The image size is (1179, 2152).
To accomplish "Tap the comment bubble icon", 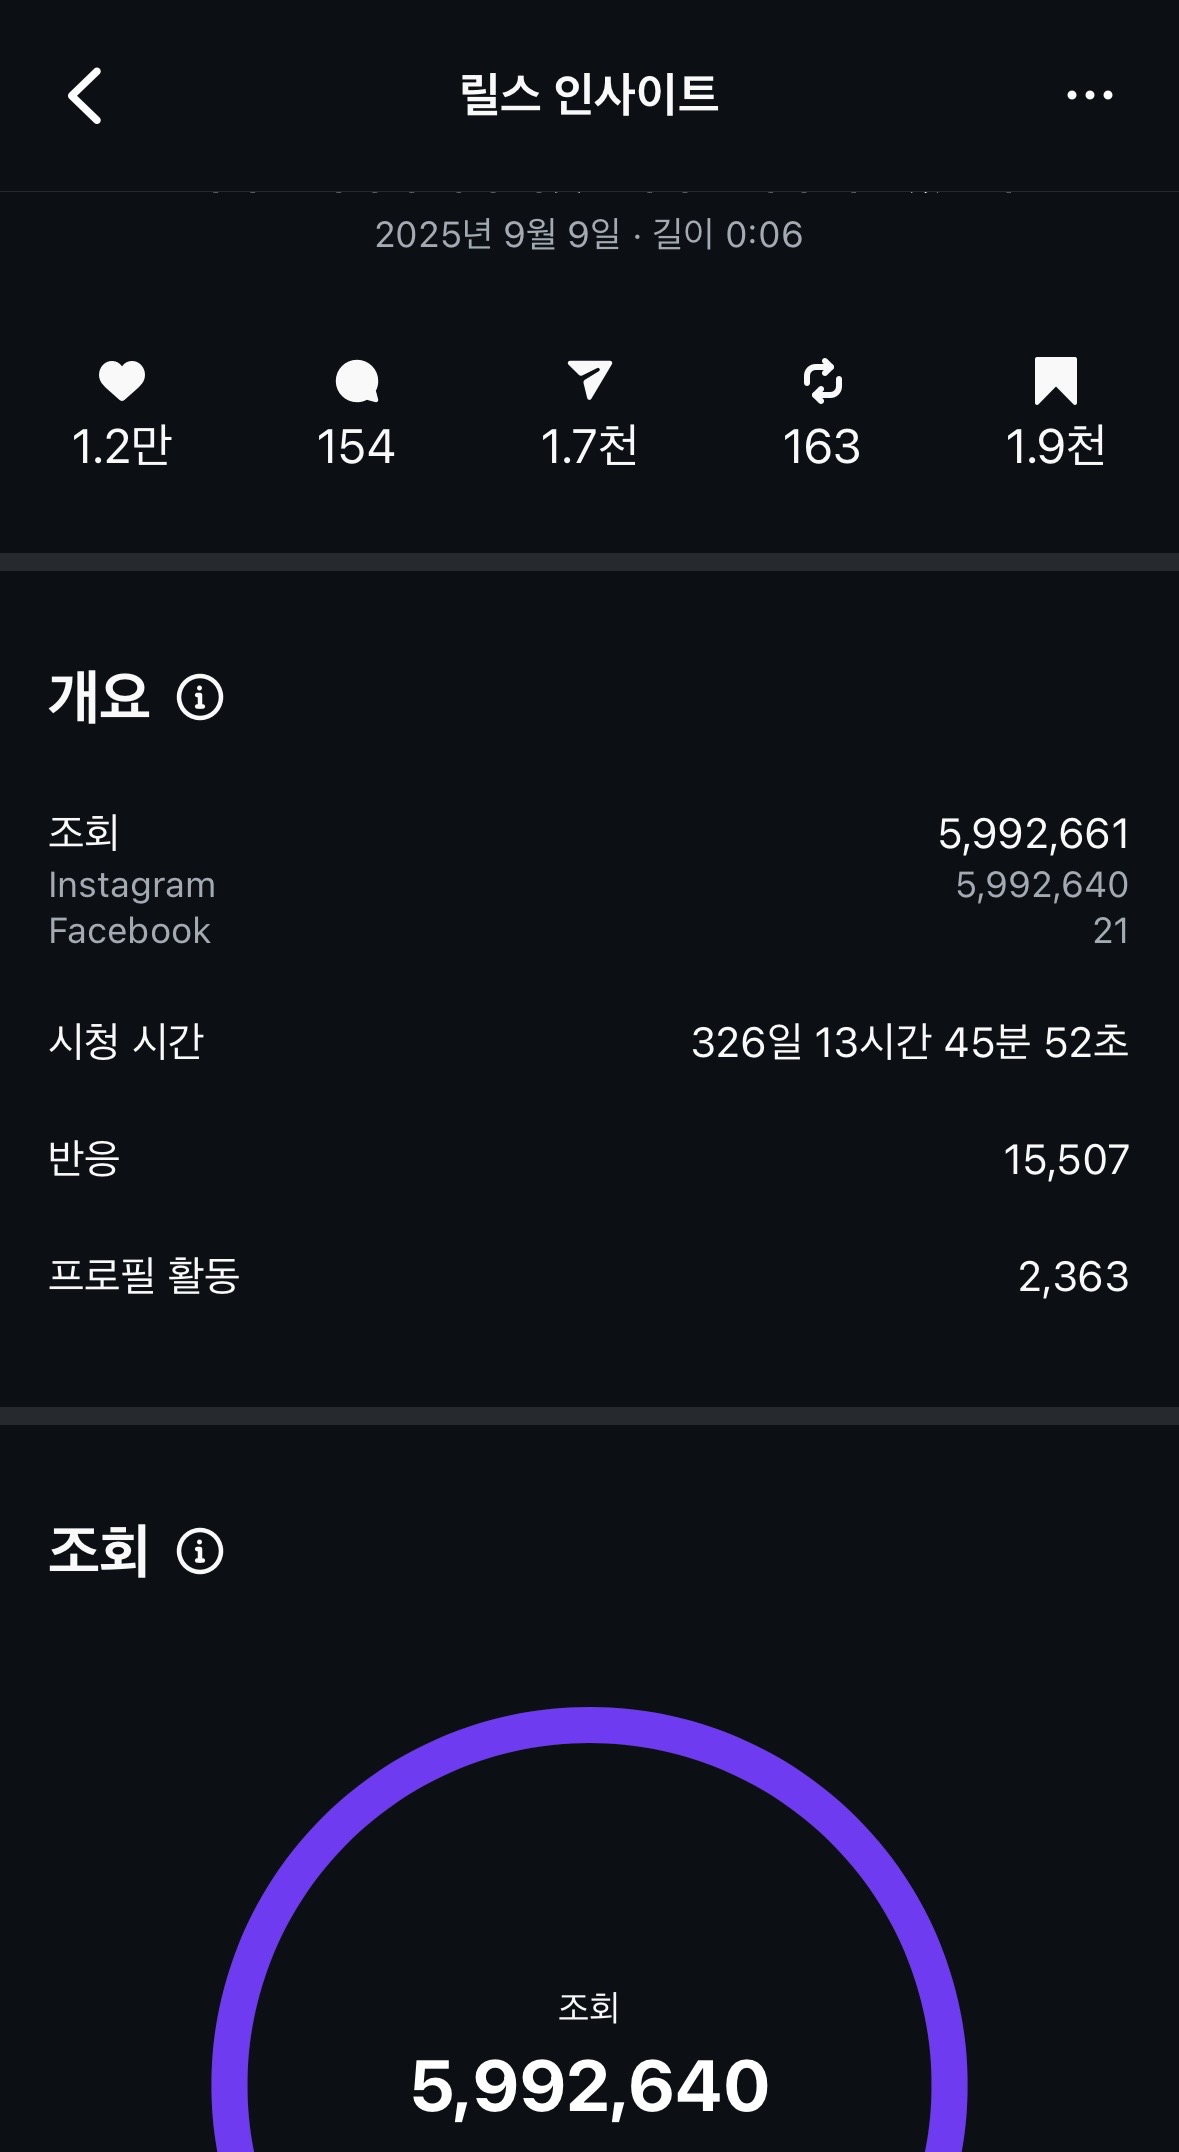I will 356,381.
